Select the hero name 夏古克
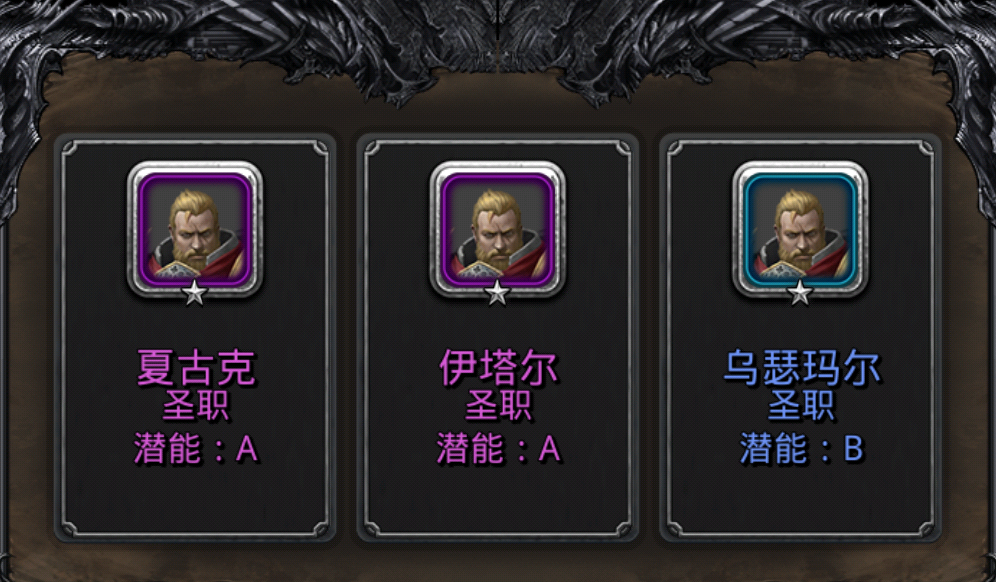Viewport: 996px width, 582px height. coord(196,368)
